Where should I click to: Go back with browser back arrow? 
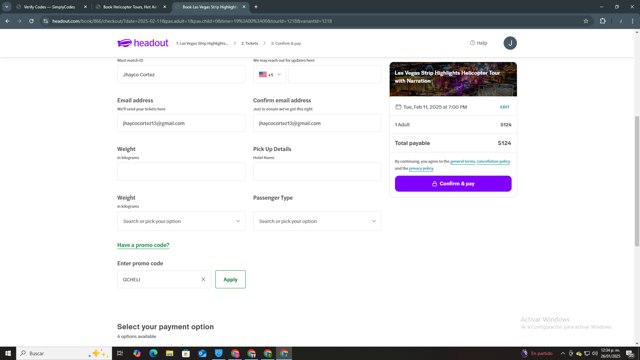[x=7, y=21]
